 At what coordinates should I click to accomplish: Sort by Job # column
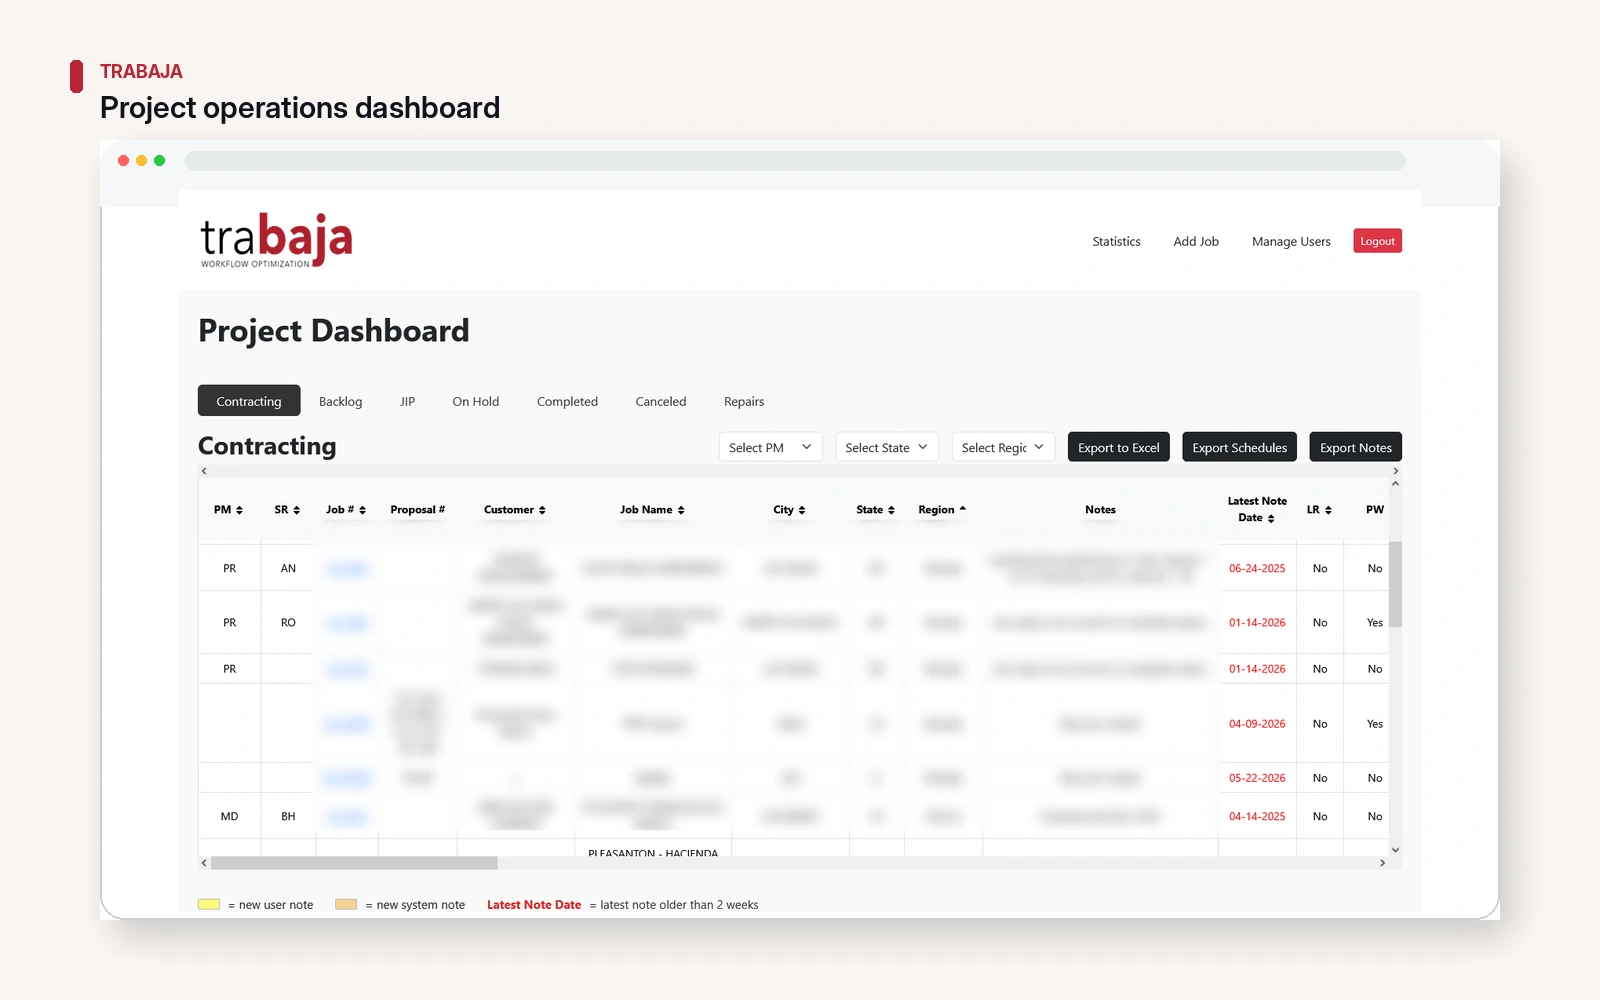coord(346,510)
